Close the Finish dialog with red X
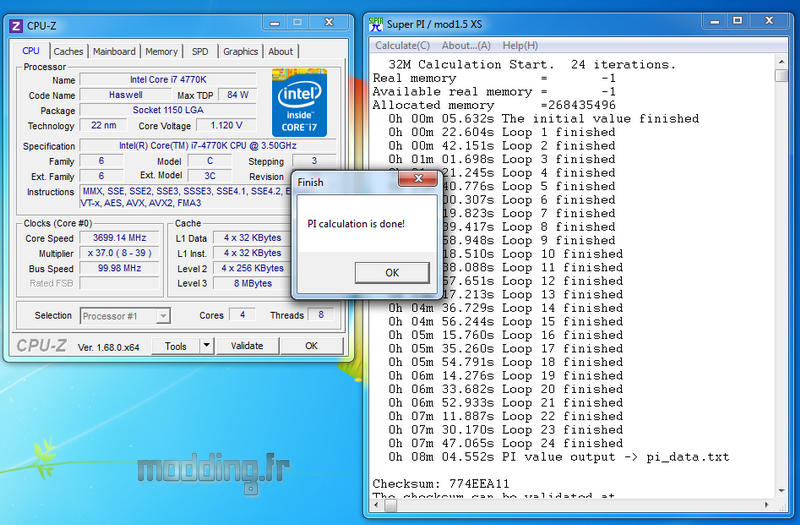The width and height of the screenshot is (800, 525). point(418,178)
